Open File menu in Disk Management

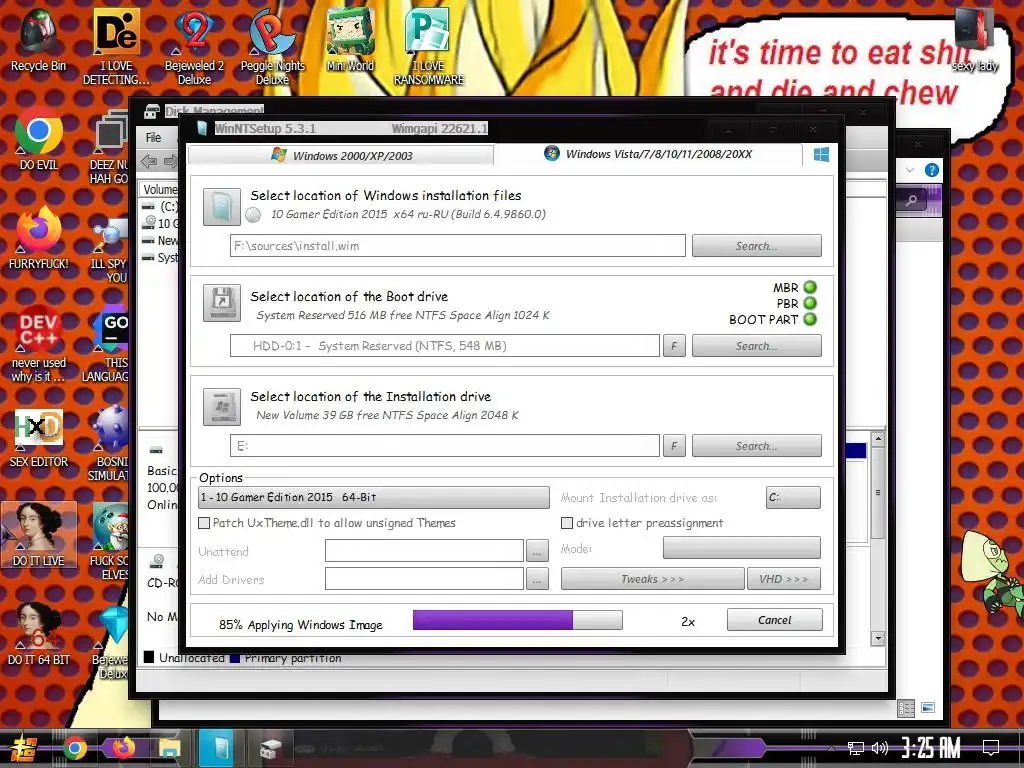coord(153,138)
